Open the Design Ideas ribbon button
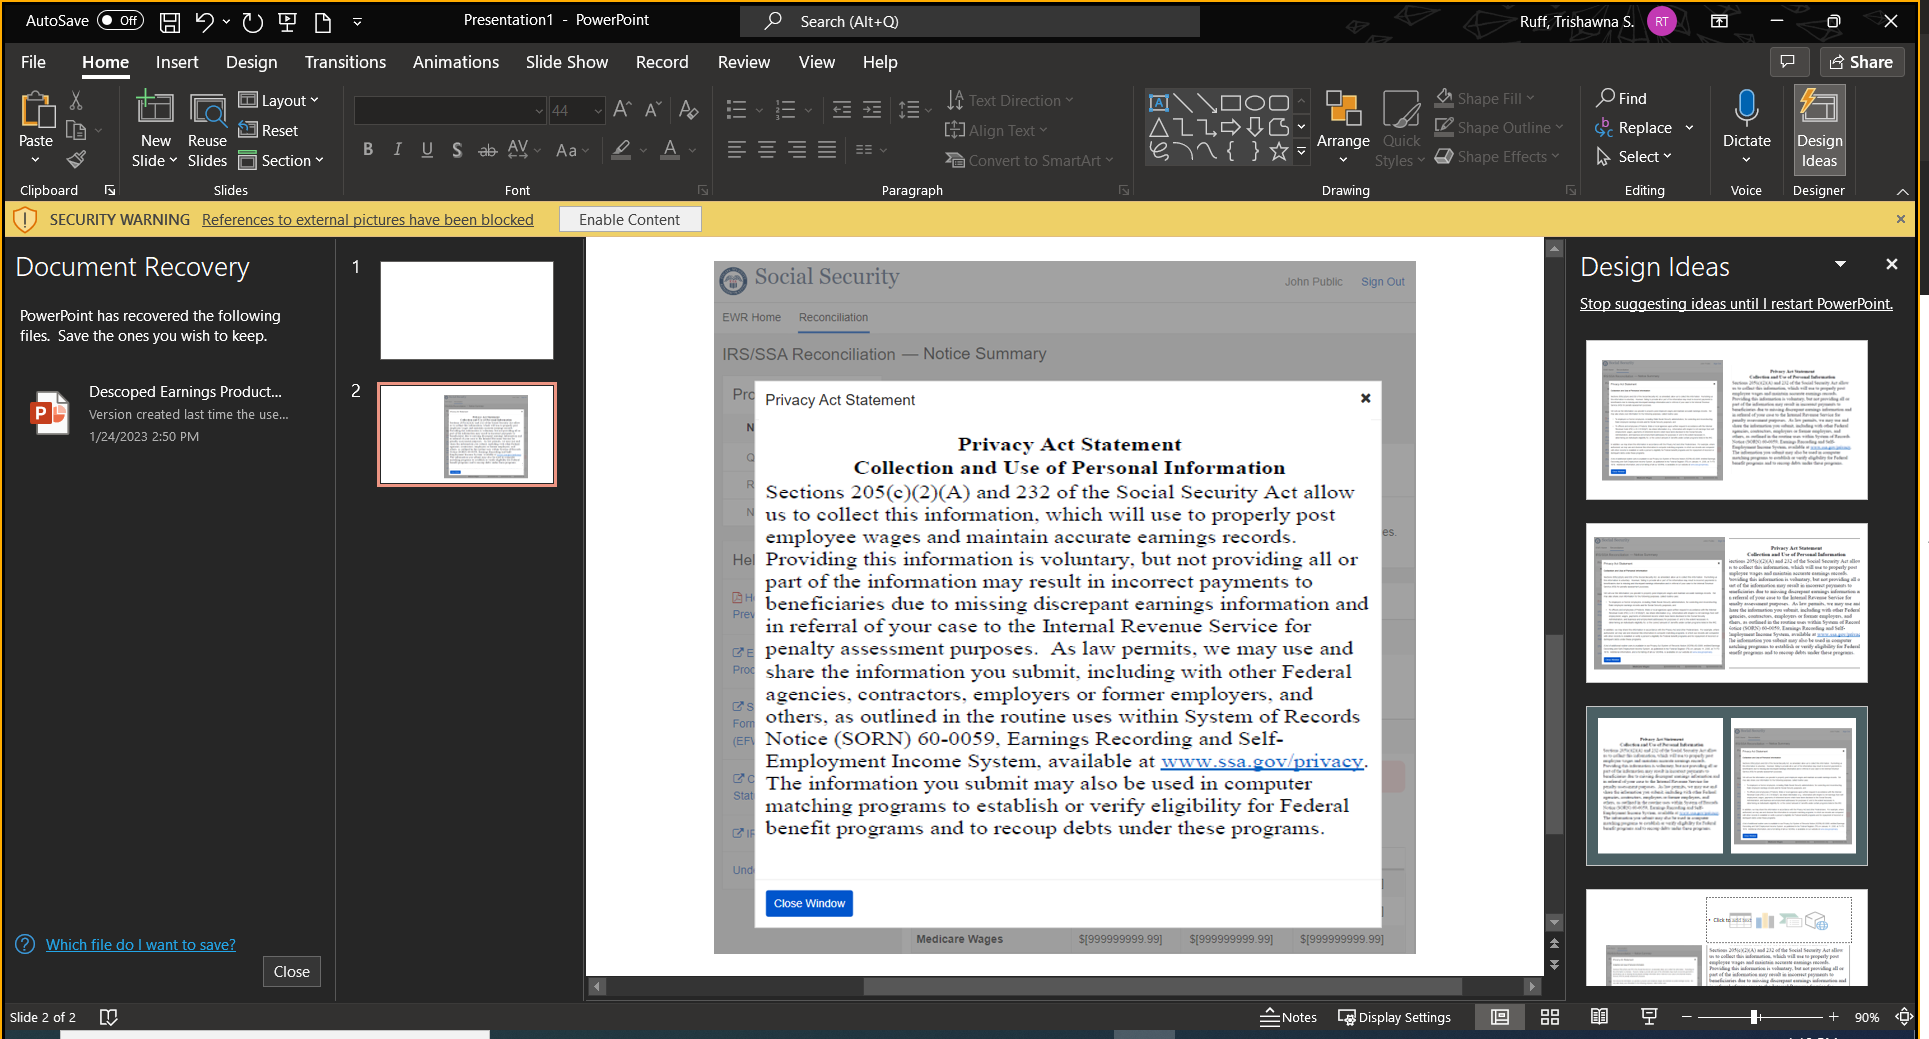This screenshot has width=1929, height=1039. click(x=1818, y=130)
